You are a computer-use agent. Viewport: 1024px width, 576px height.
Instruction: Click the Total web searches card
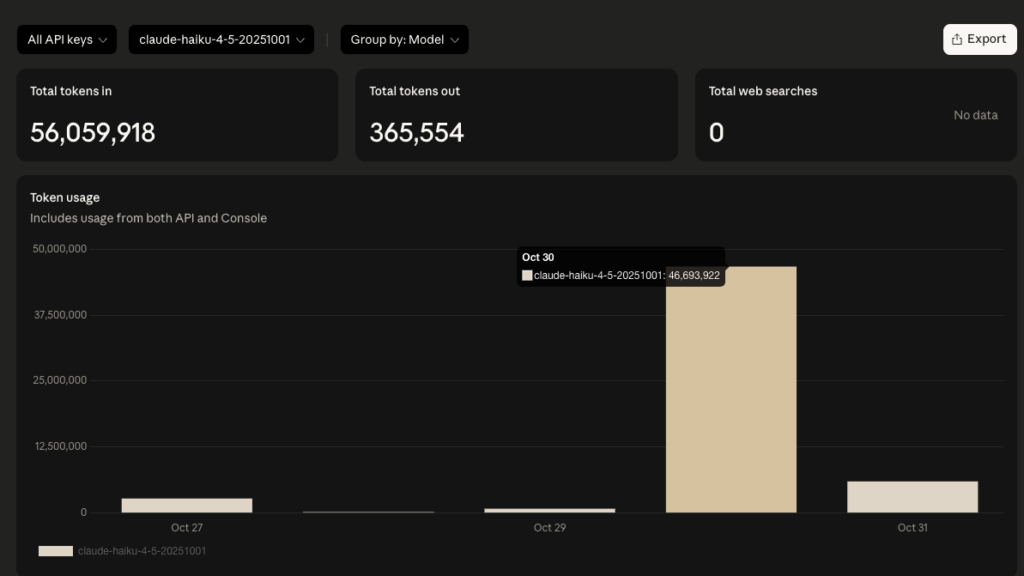(x=855, y=114)
